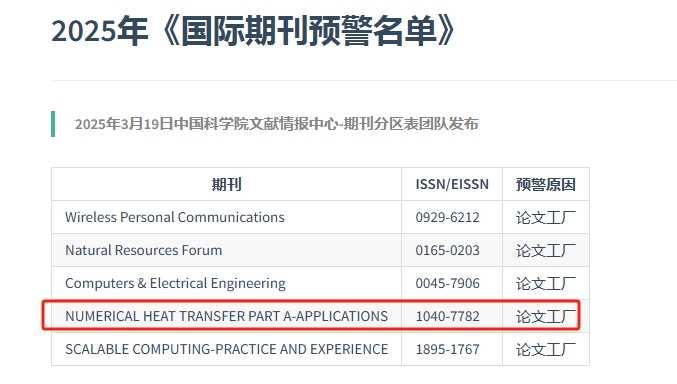Click 论文工厂 reason in highlighted Numerical Heat row
The width and height of the screenshot is (677, 384).
[x=546, y=316]
